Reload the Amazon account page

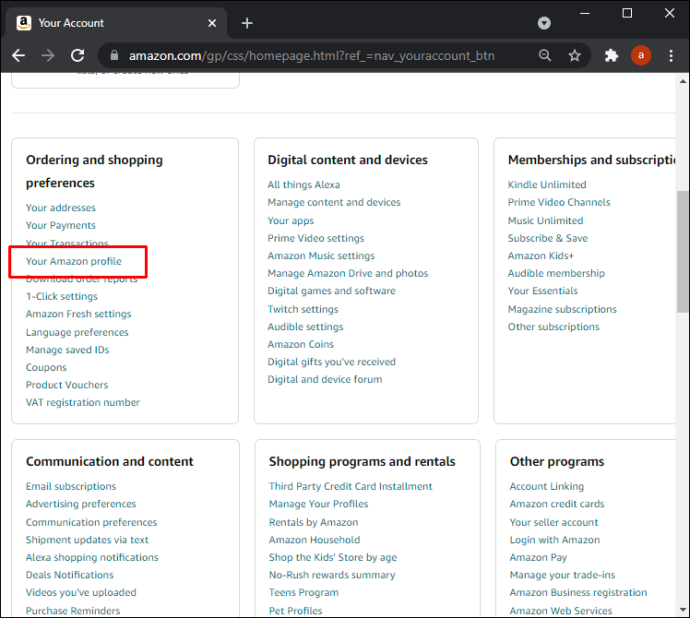point(78,55)
